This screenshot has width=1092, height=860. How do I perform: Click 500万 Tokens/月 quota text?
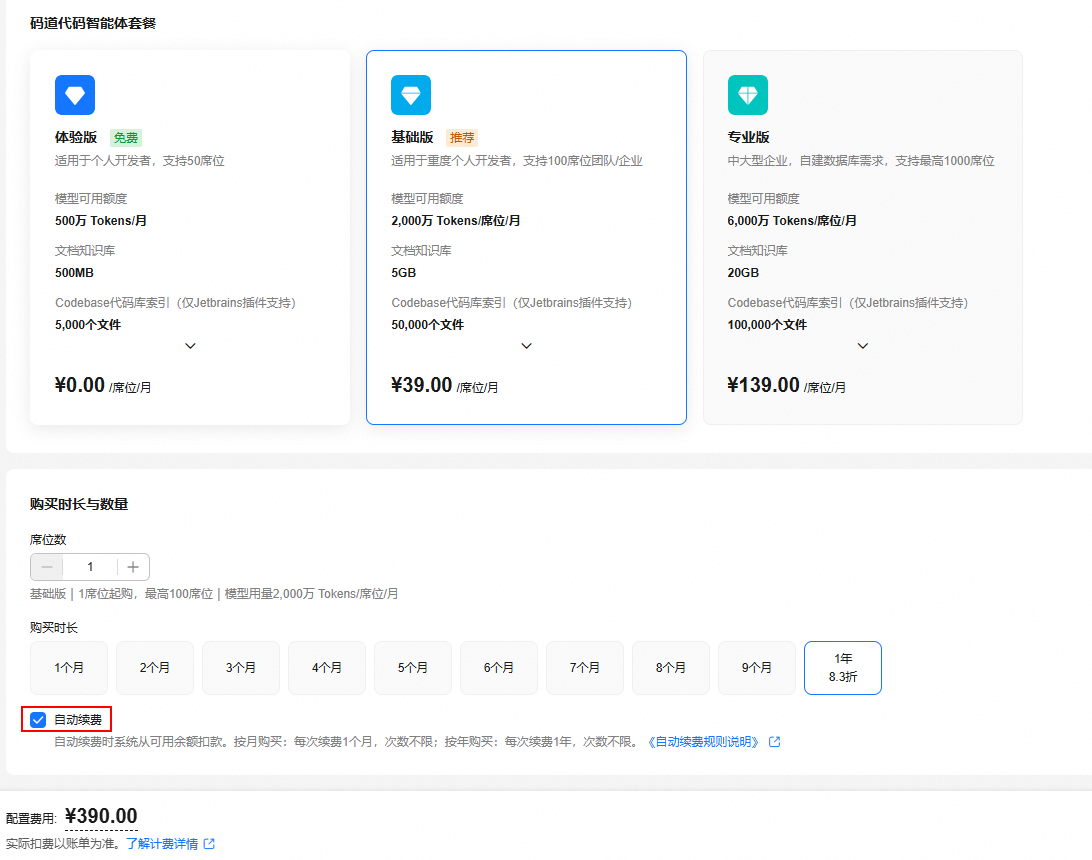click(101, 221)
